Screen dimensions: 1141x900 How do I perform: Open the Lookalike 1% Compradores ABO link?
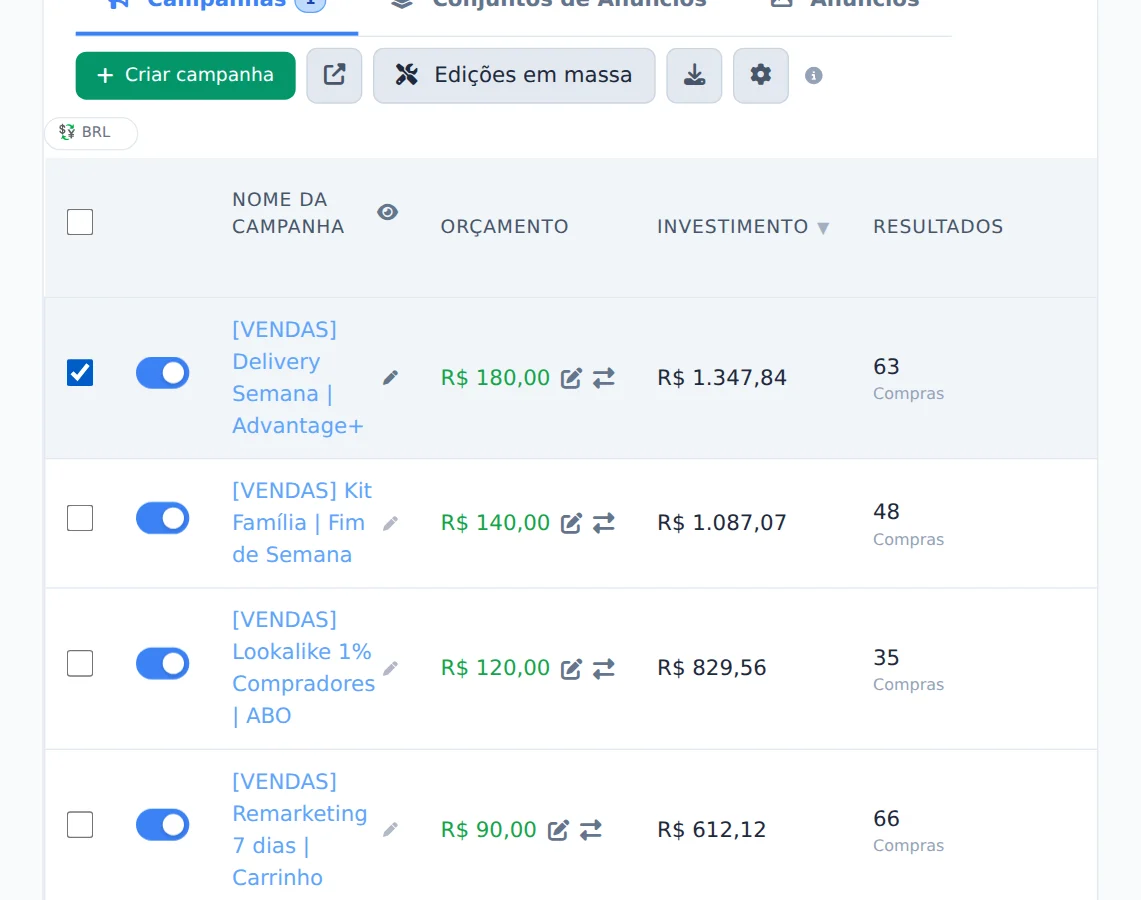coord(303,667)
